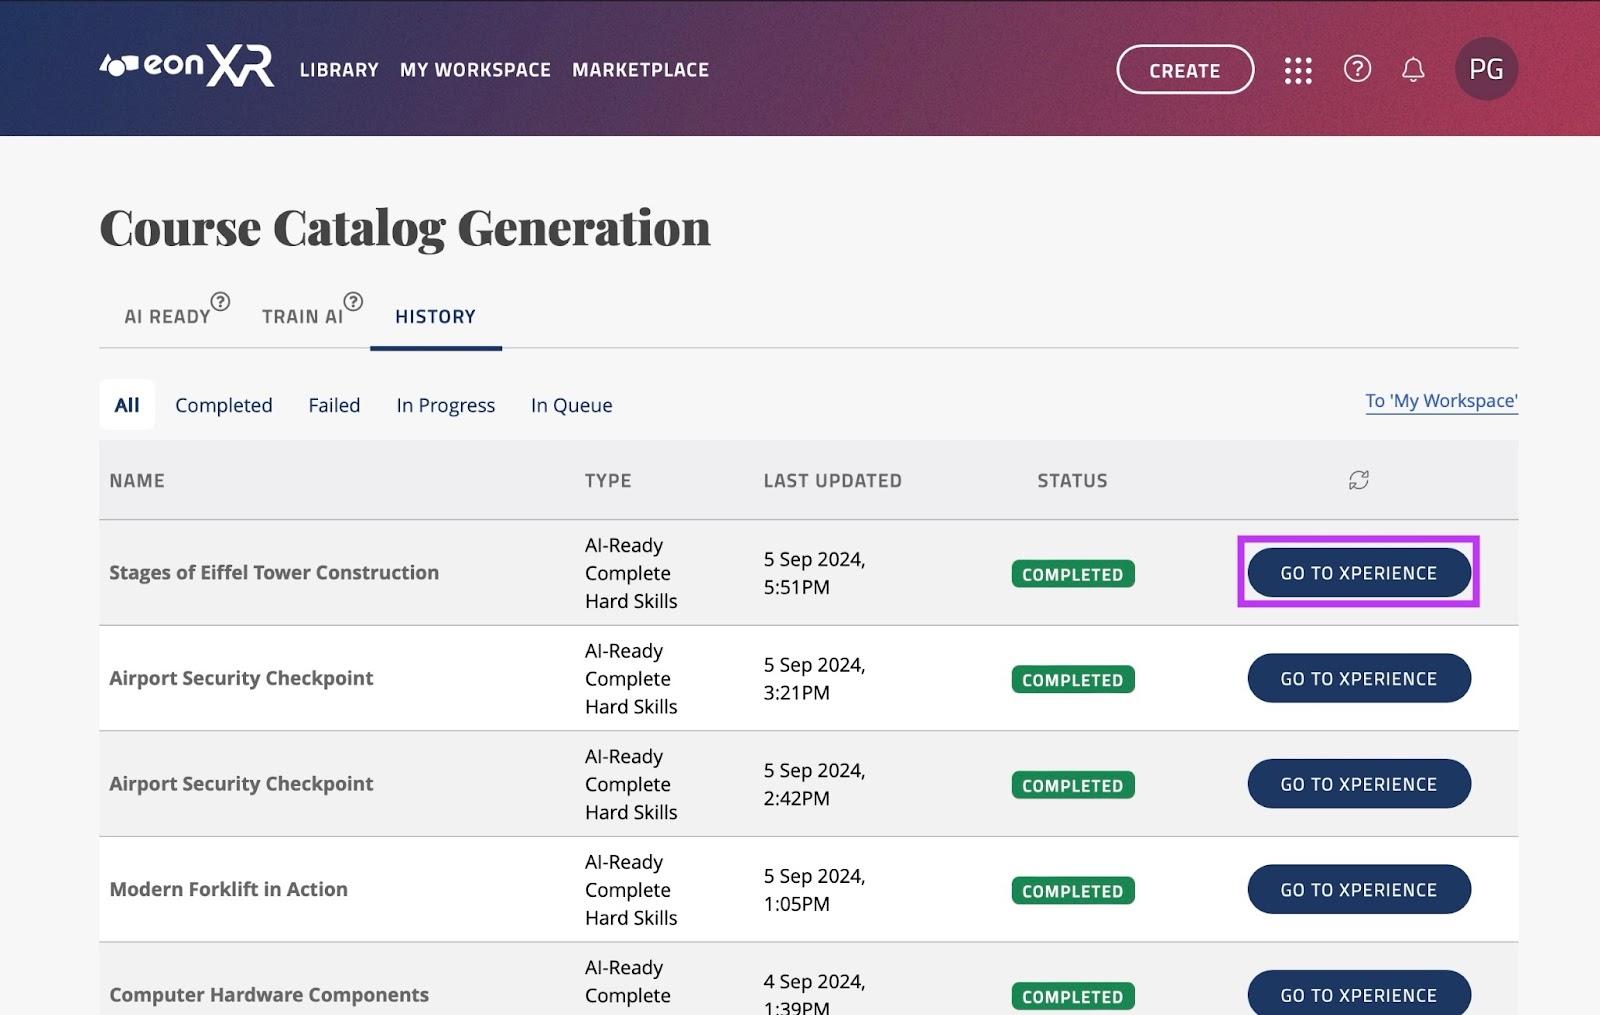Click the type cell of the Eiffel Tower row
The width and height of the screenshot is (1600, 1015).
coord(631,573)
